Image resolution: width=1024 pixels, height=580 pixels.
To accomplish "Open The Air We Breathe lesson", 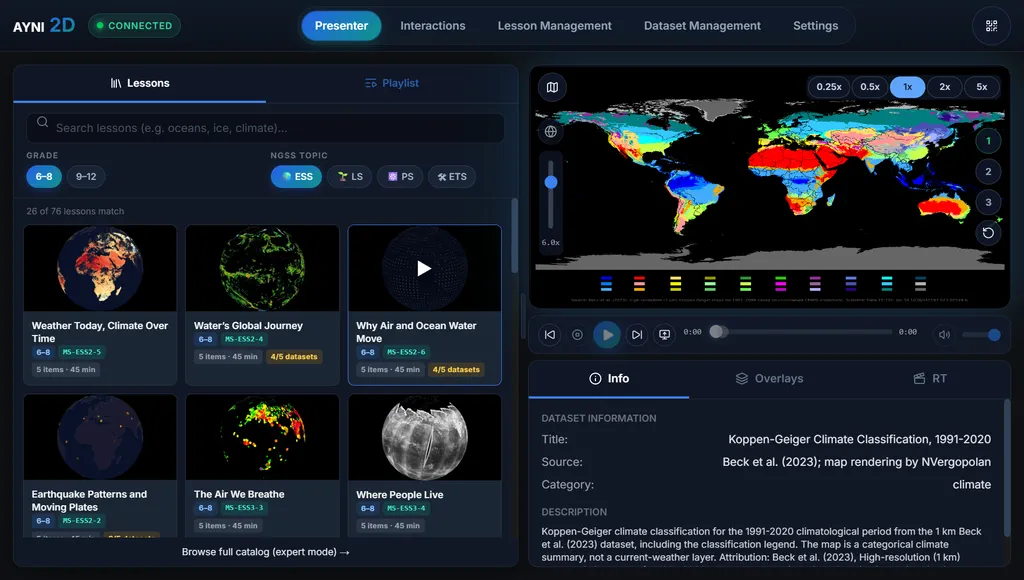I will point(263,465).
